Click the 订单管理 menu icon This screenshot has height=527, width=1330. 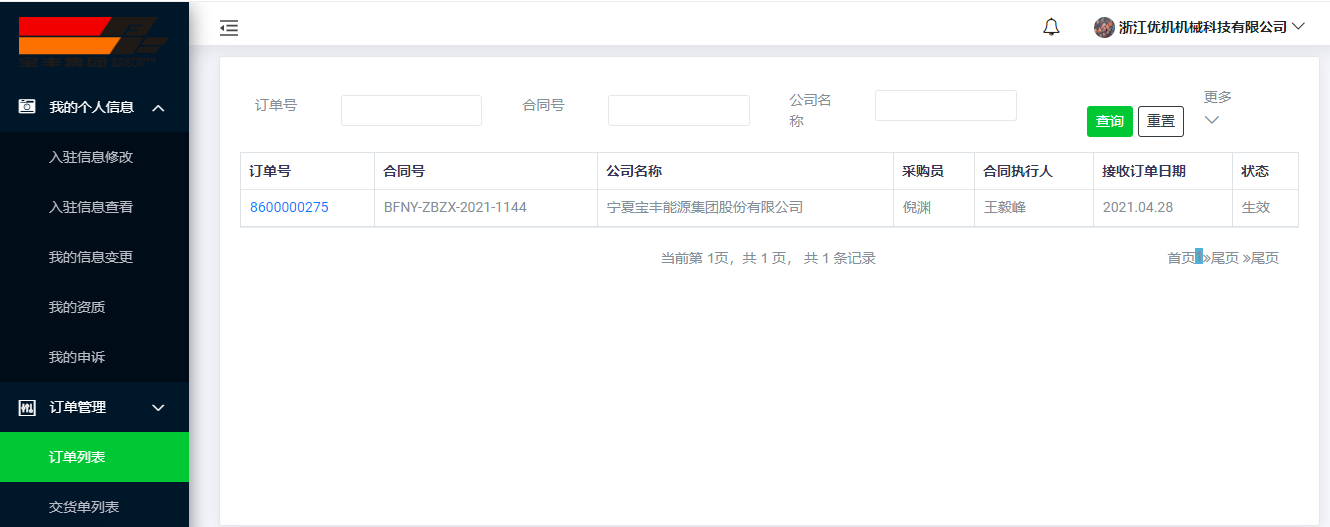point(27,407)
